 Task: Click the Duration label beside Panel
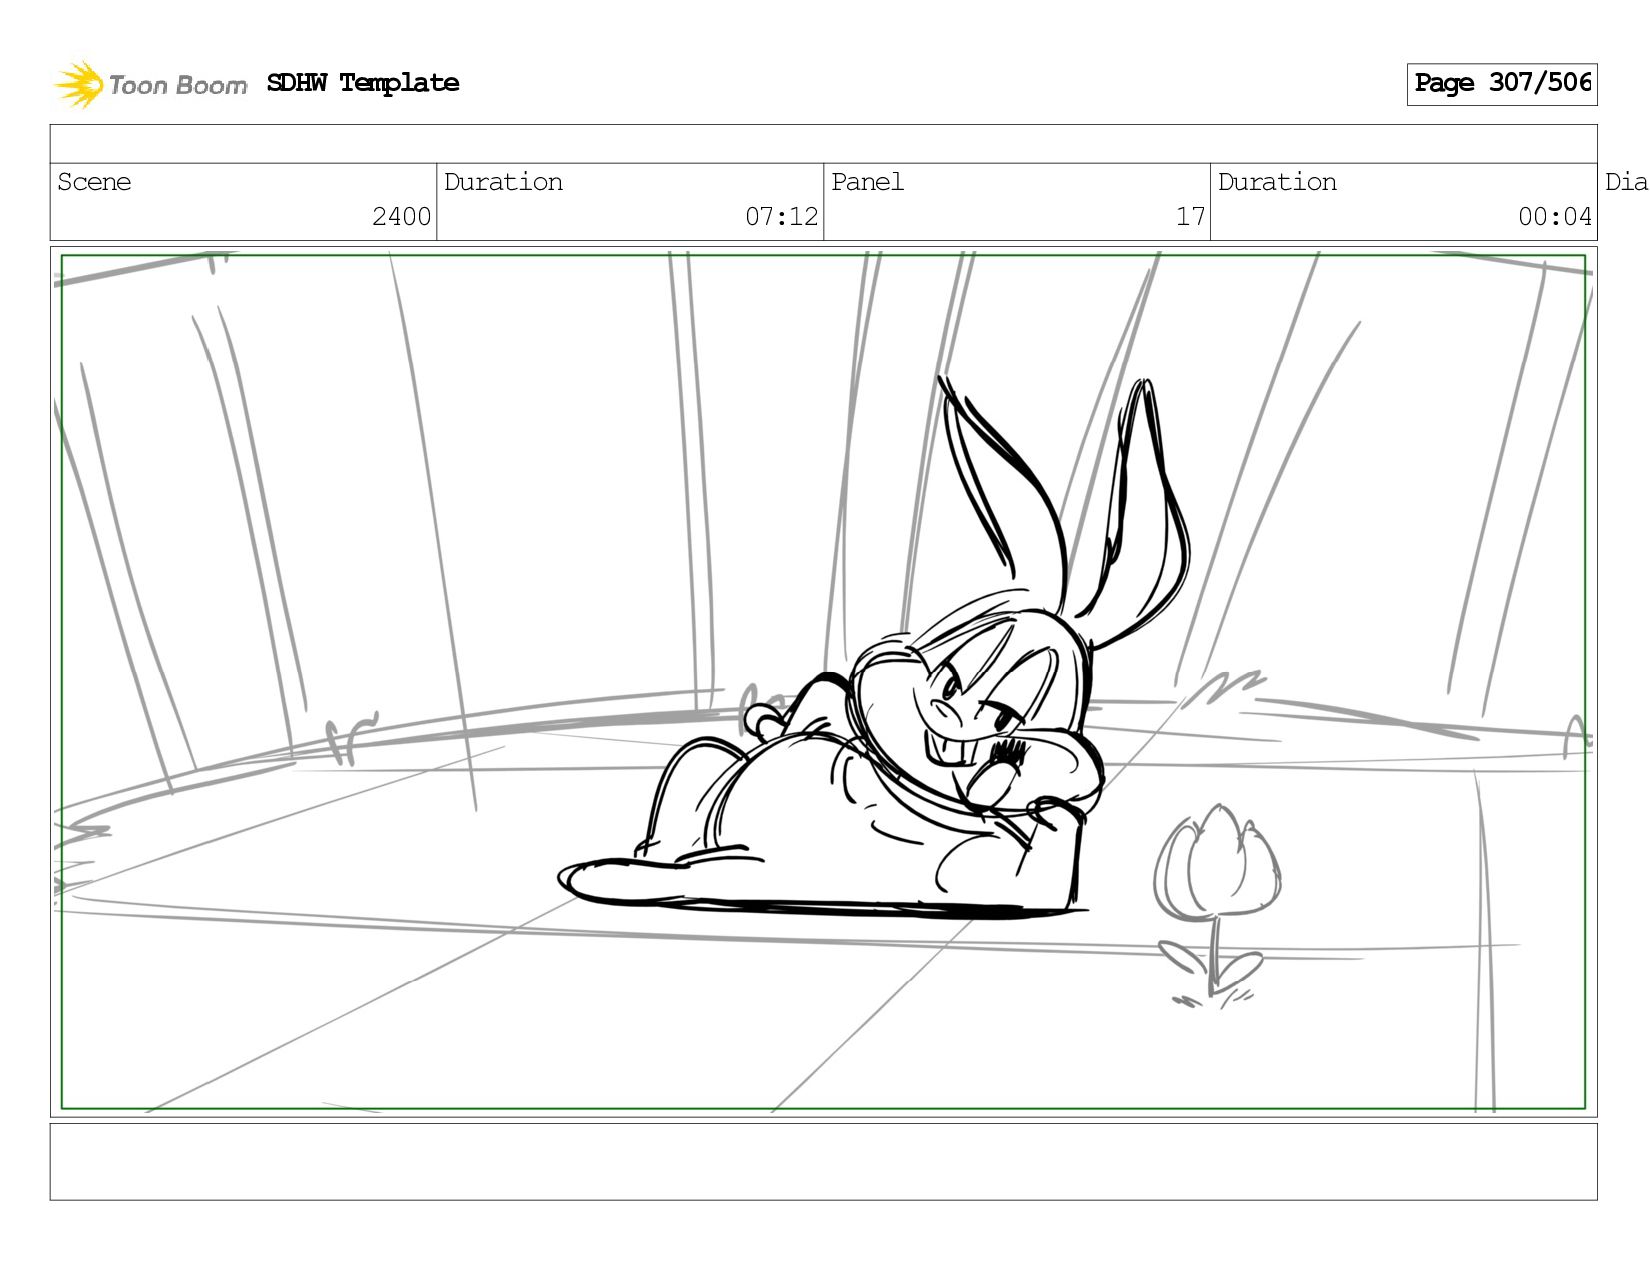pos(1277,182)
